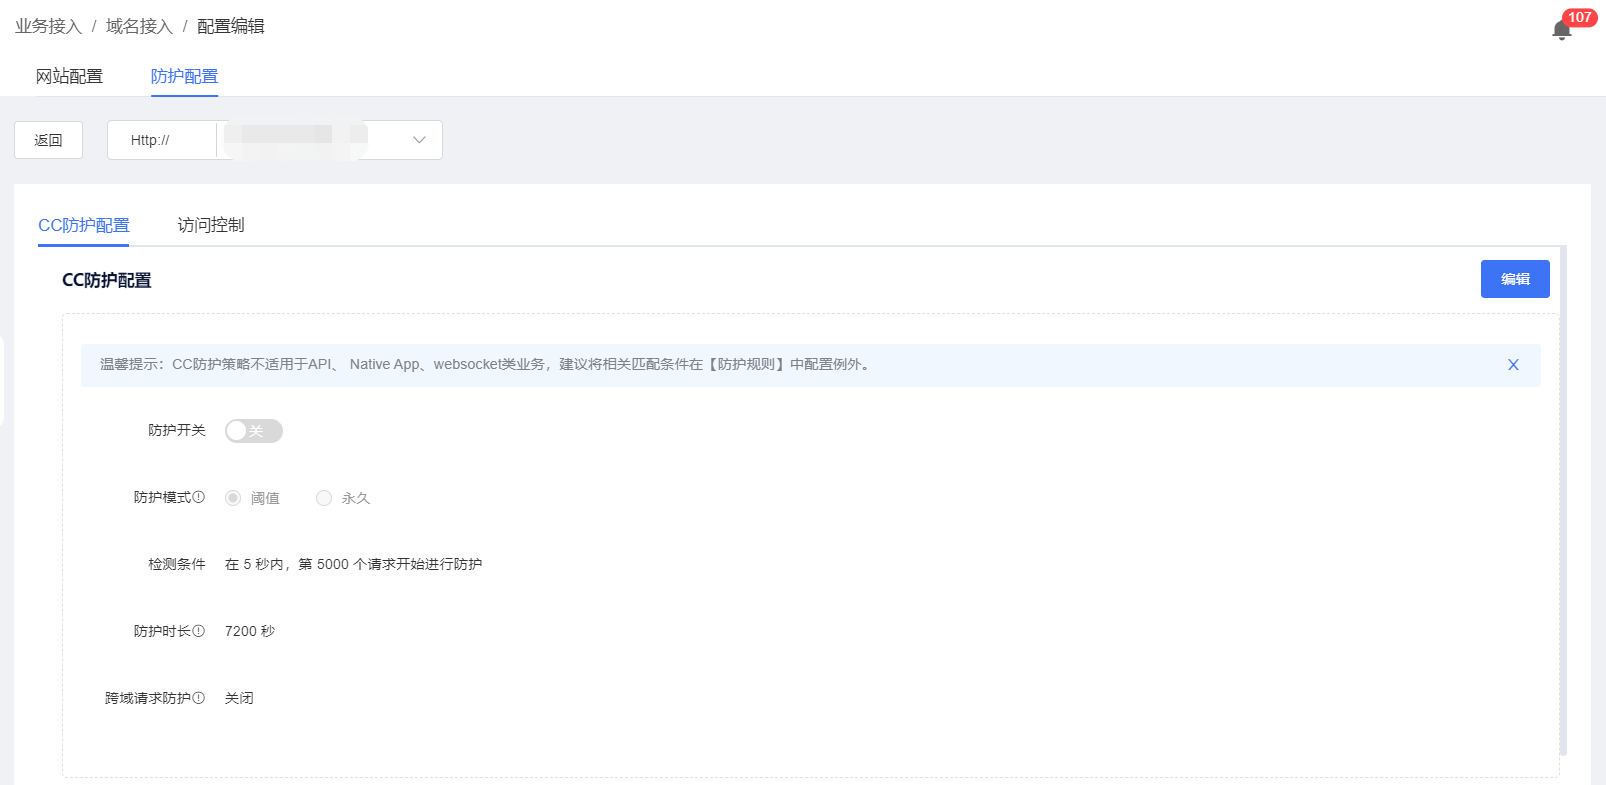The height and width of the screenshot is (785, 1606).
Task: Expand the domain selection dropdown arrow
Action: (x=419, y=140)
